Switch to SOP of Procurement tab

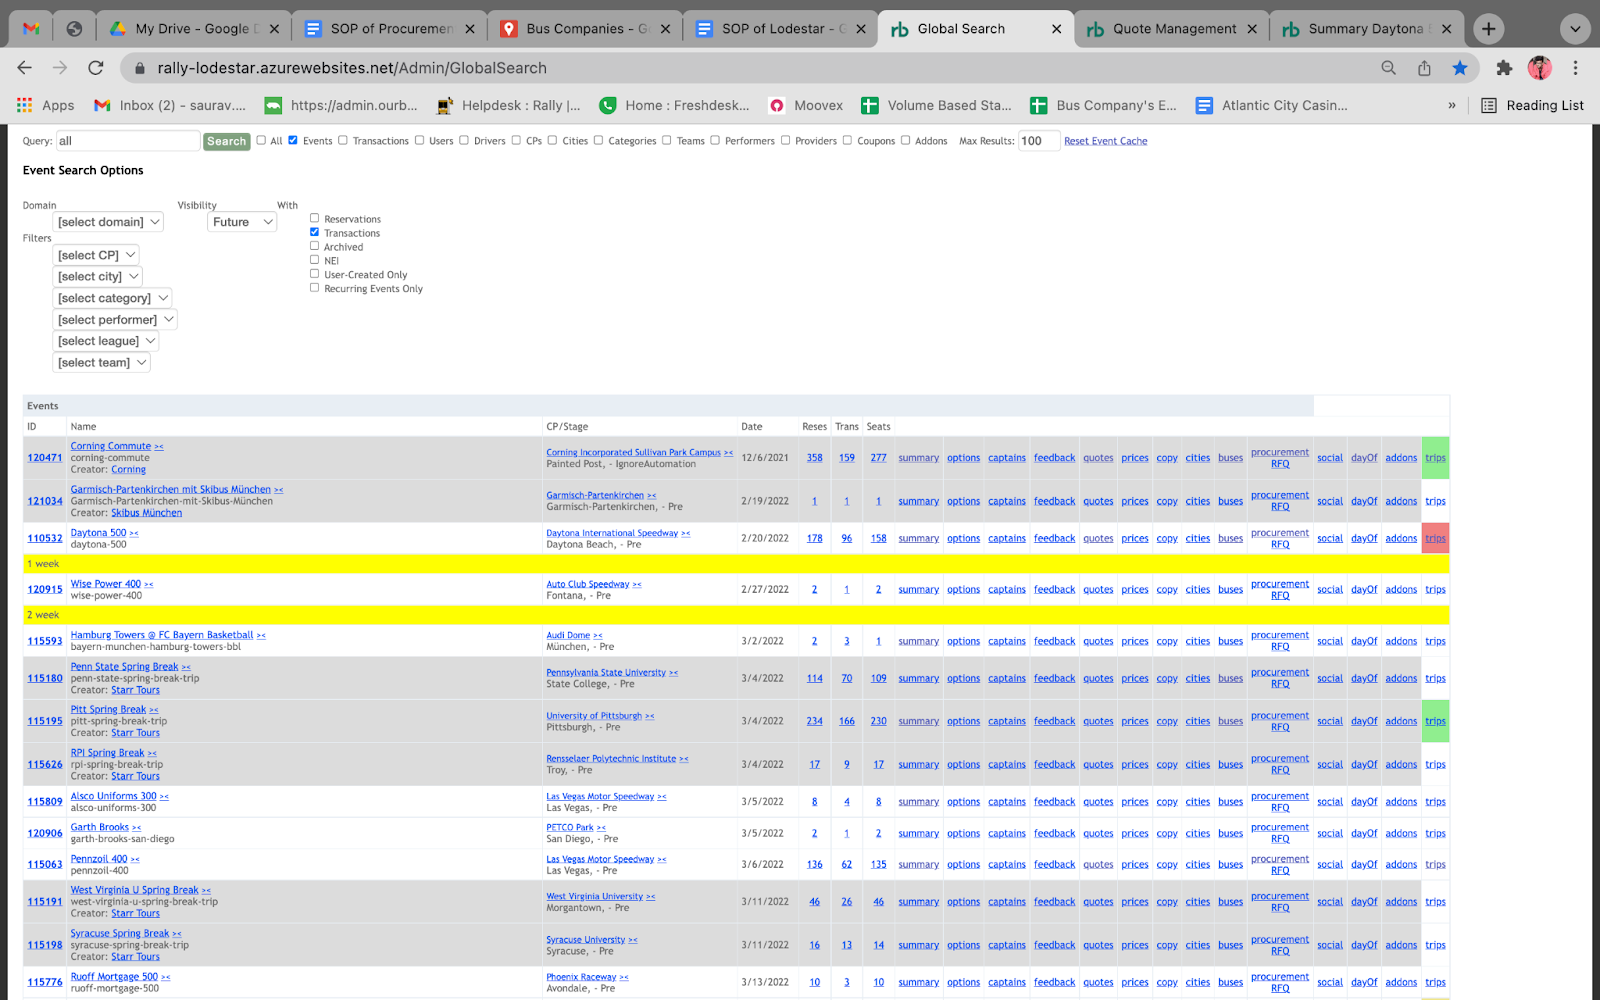coord(390,29)
